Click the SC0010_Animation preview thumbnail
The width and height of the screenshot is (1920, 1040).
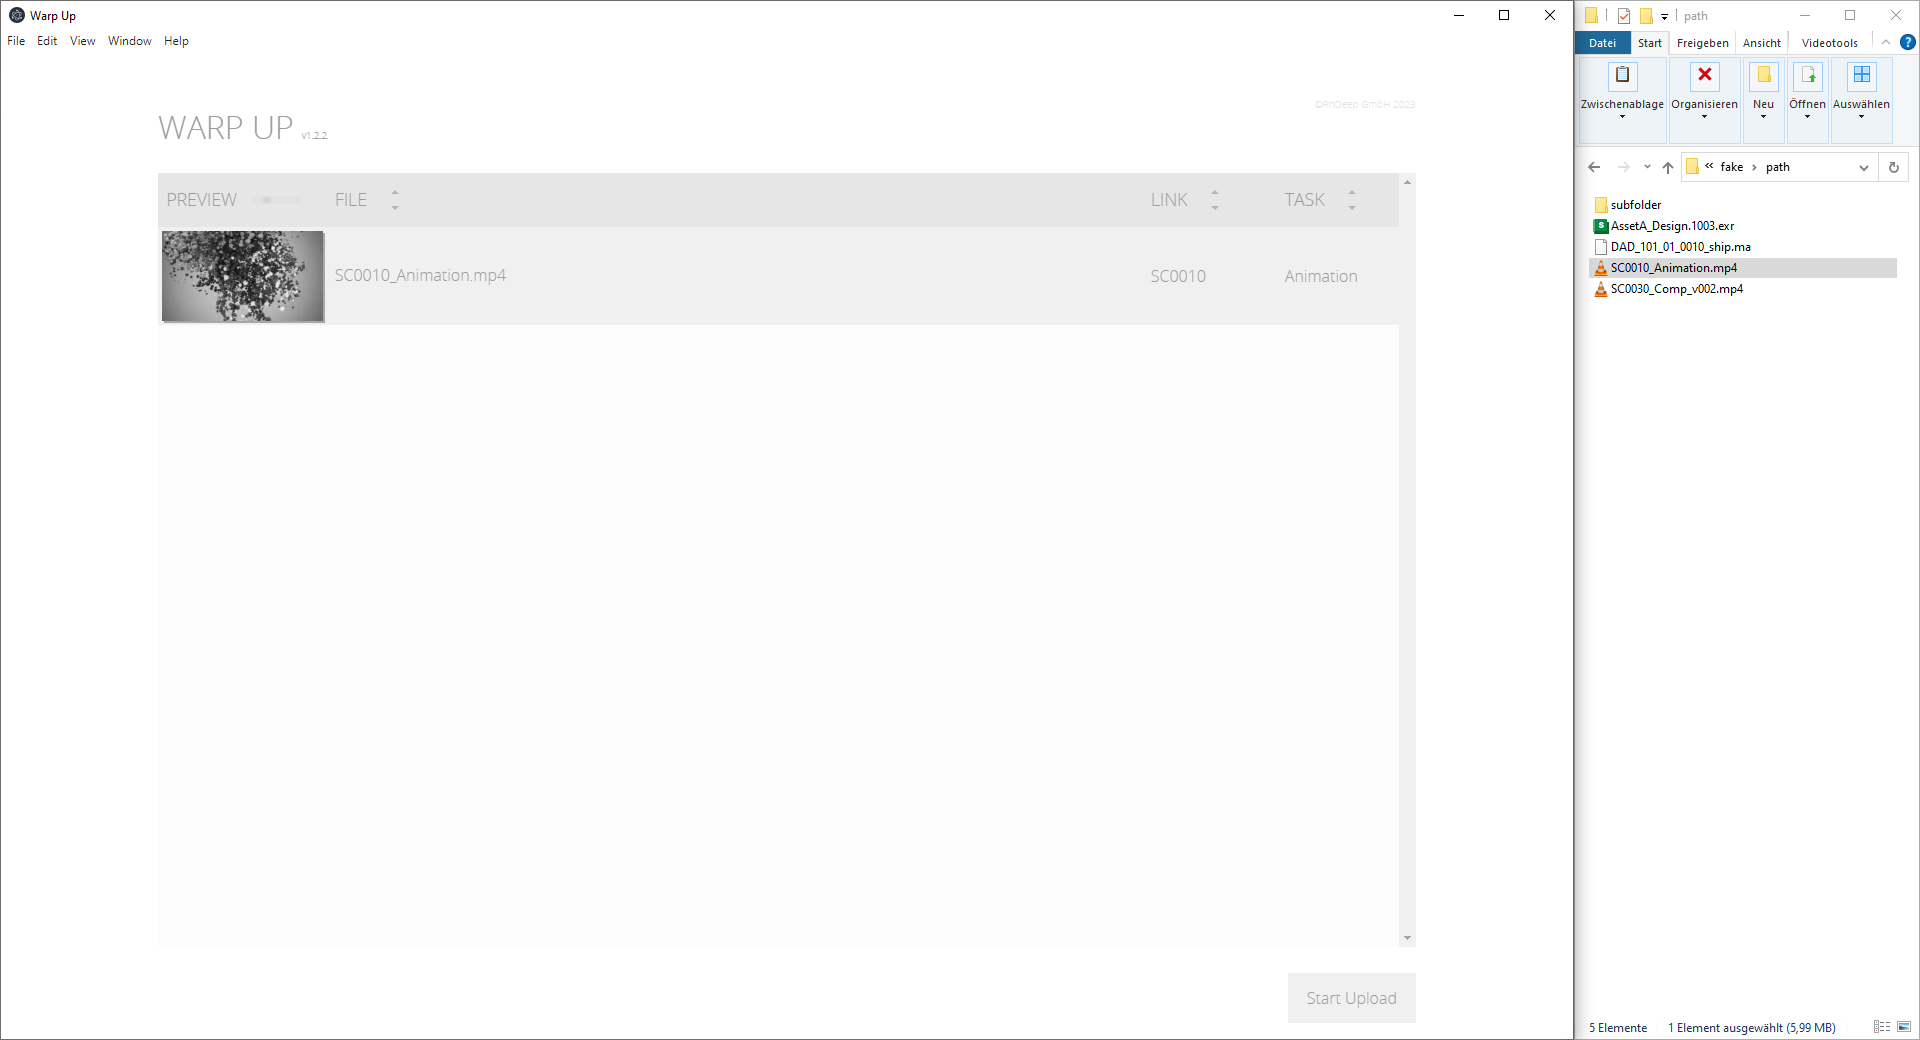click(243, 277)
